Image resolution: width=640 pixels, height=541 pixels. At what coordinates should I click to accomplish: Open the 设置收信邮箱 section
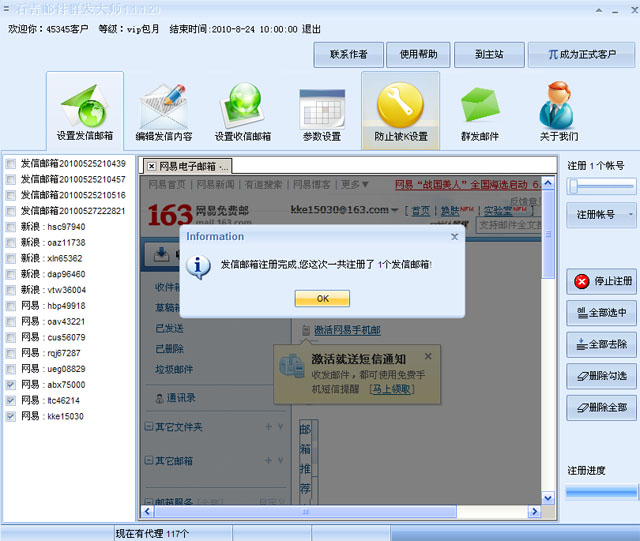tap(243, 111)
